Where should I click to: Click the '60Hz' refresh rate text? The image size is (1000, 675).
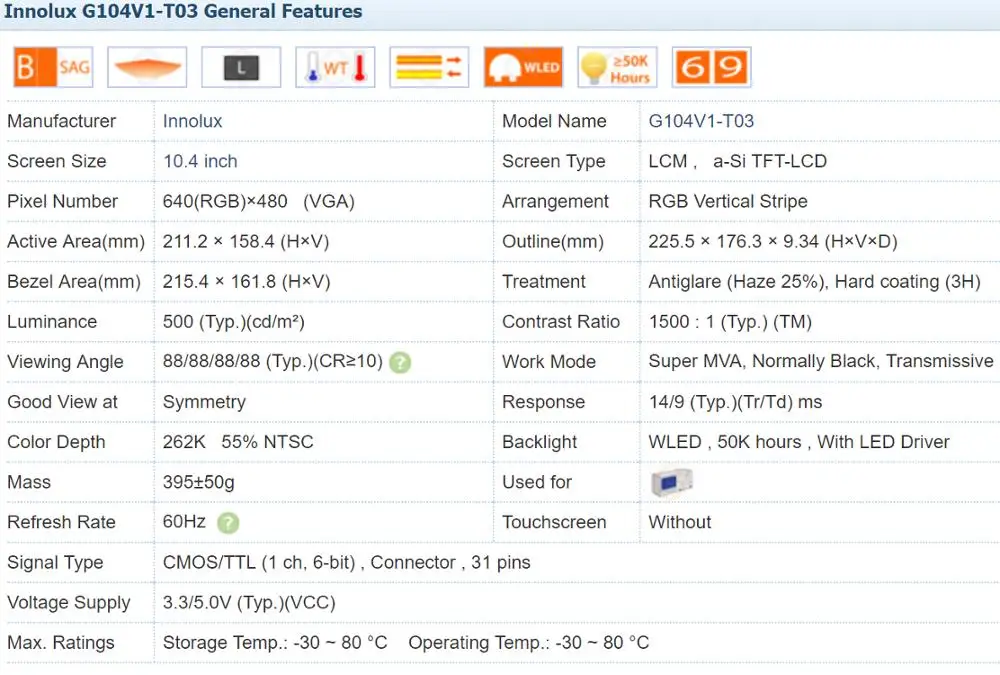(184, 522)
